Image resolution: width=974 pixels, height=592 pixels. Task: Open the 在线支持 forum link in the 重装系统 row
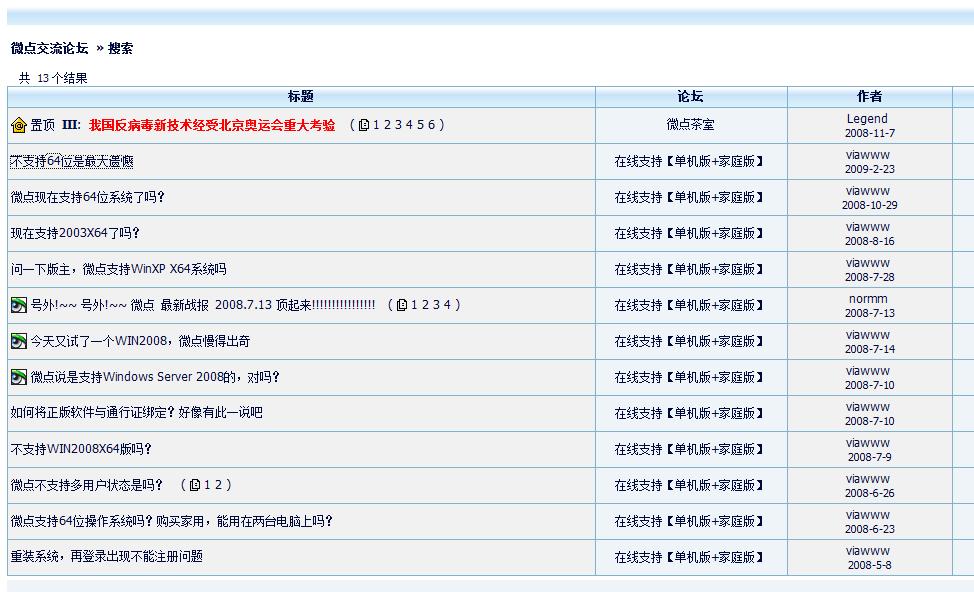[689, 557]
